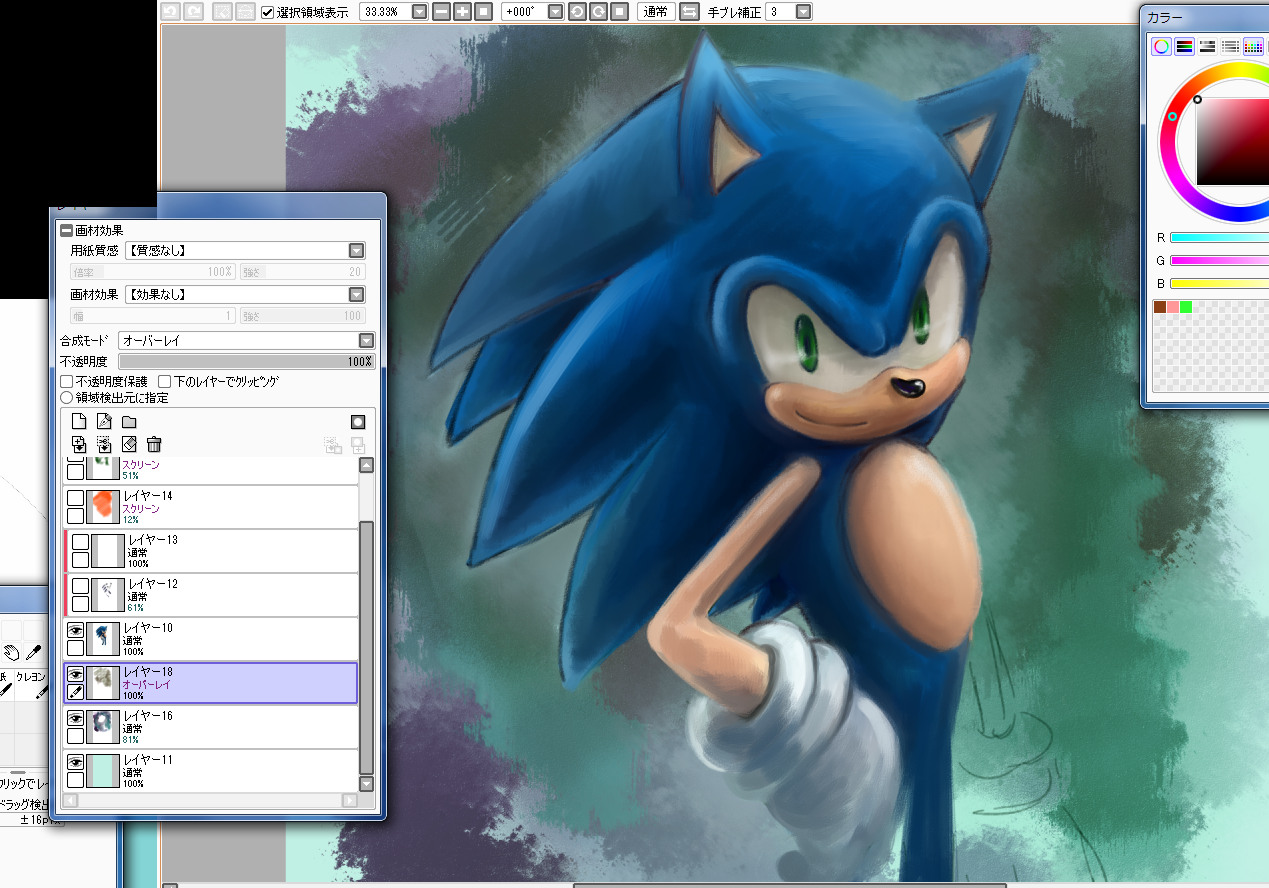Select the レイヤー16 layer row
This screenshot has width=1269, height=888.
pos(211,727)
